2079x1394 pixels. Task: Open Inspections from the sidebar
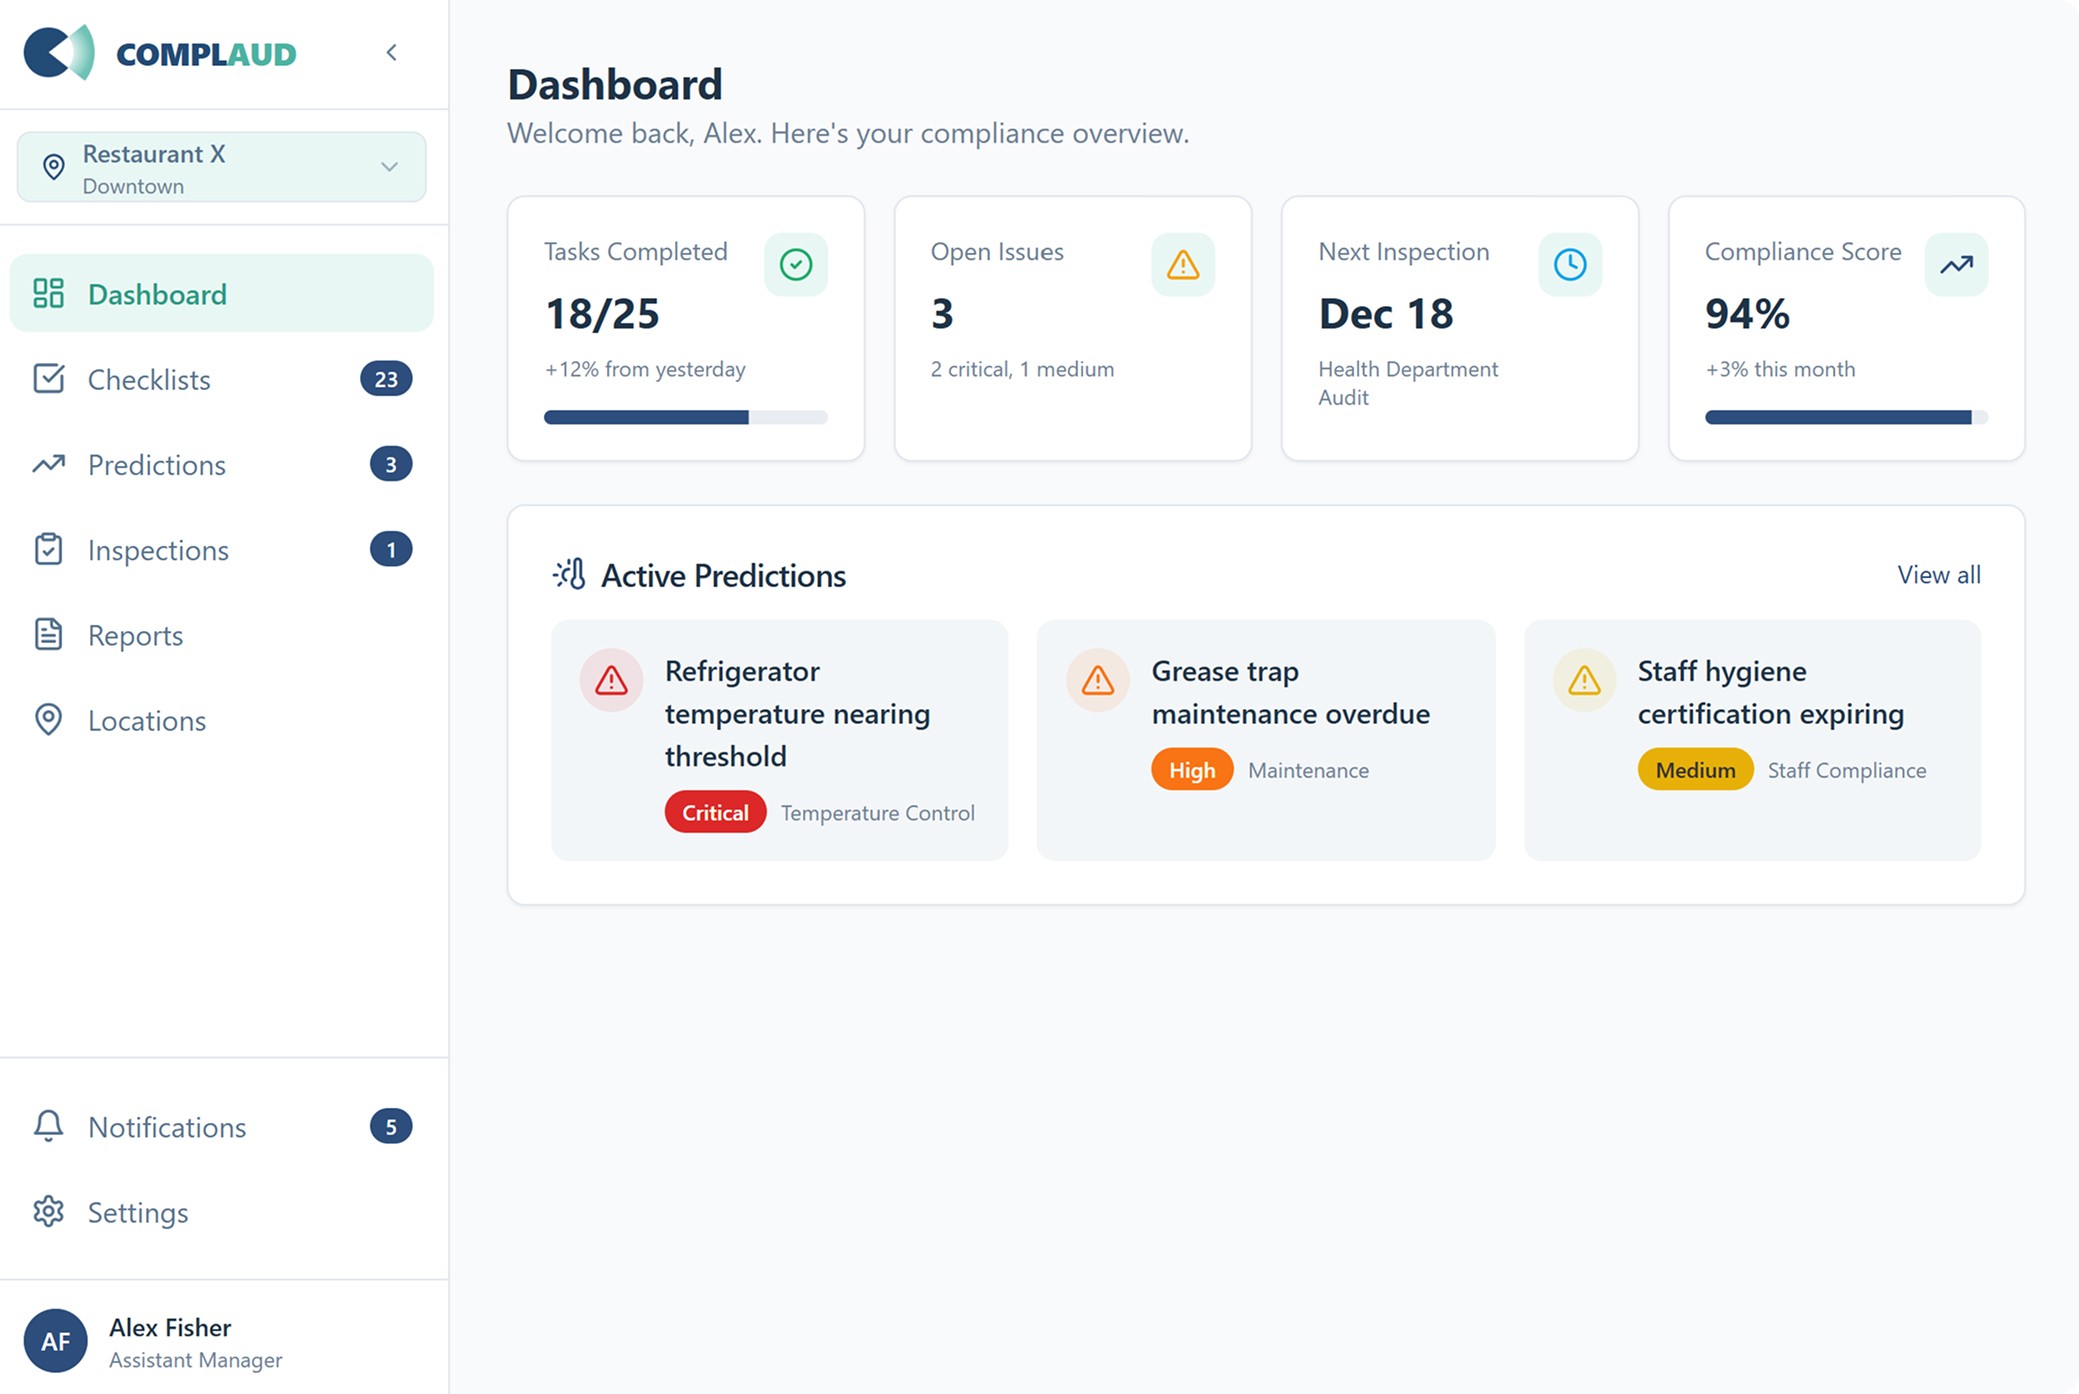point(158,550)
